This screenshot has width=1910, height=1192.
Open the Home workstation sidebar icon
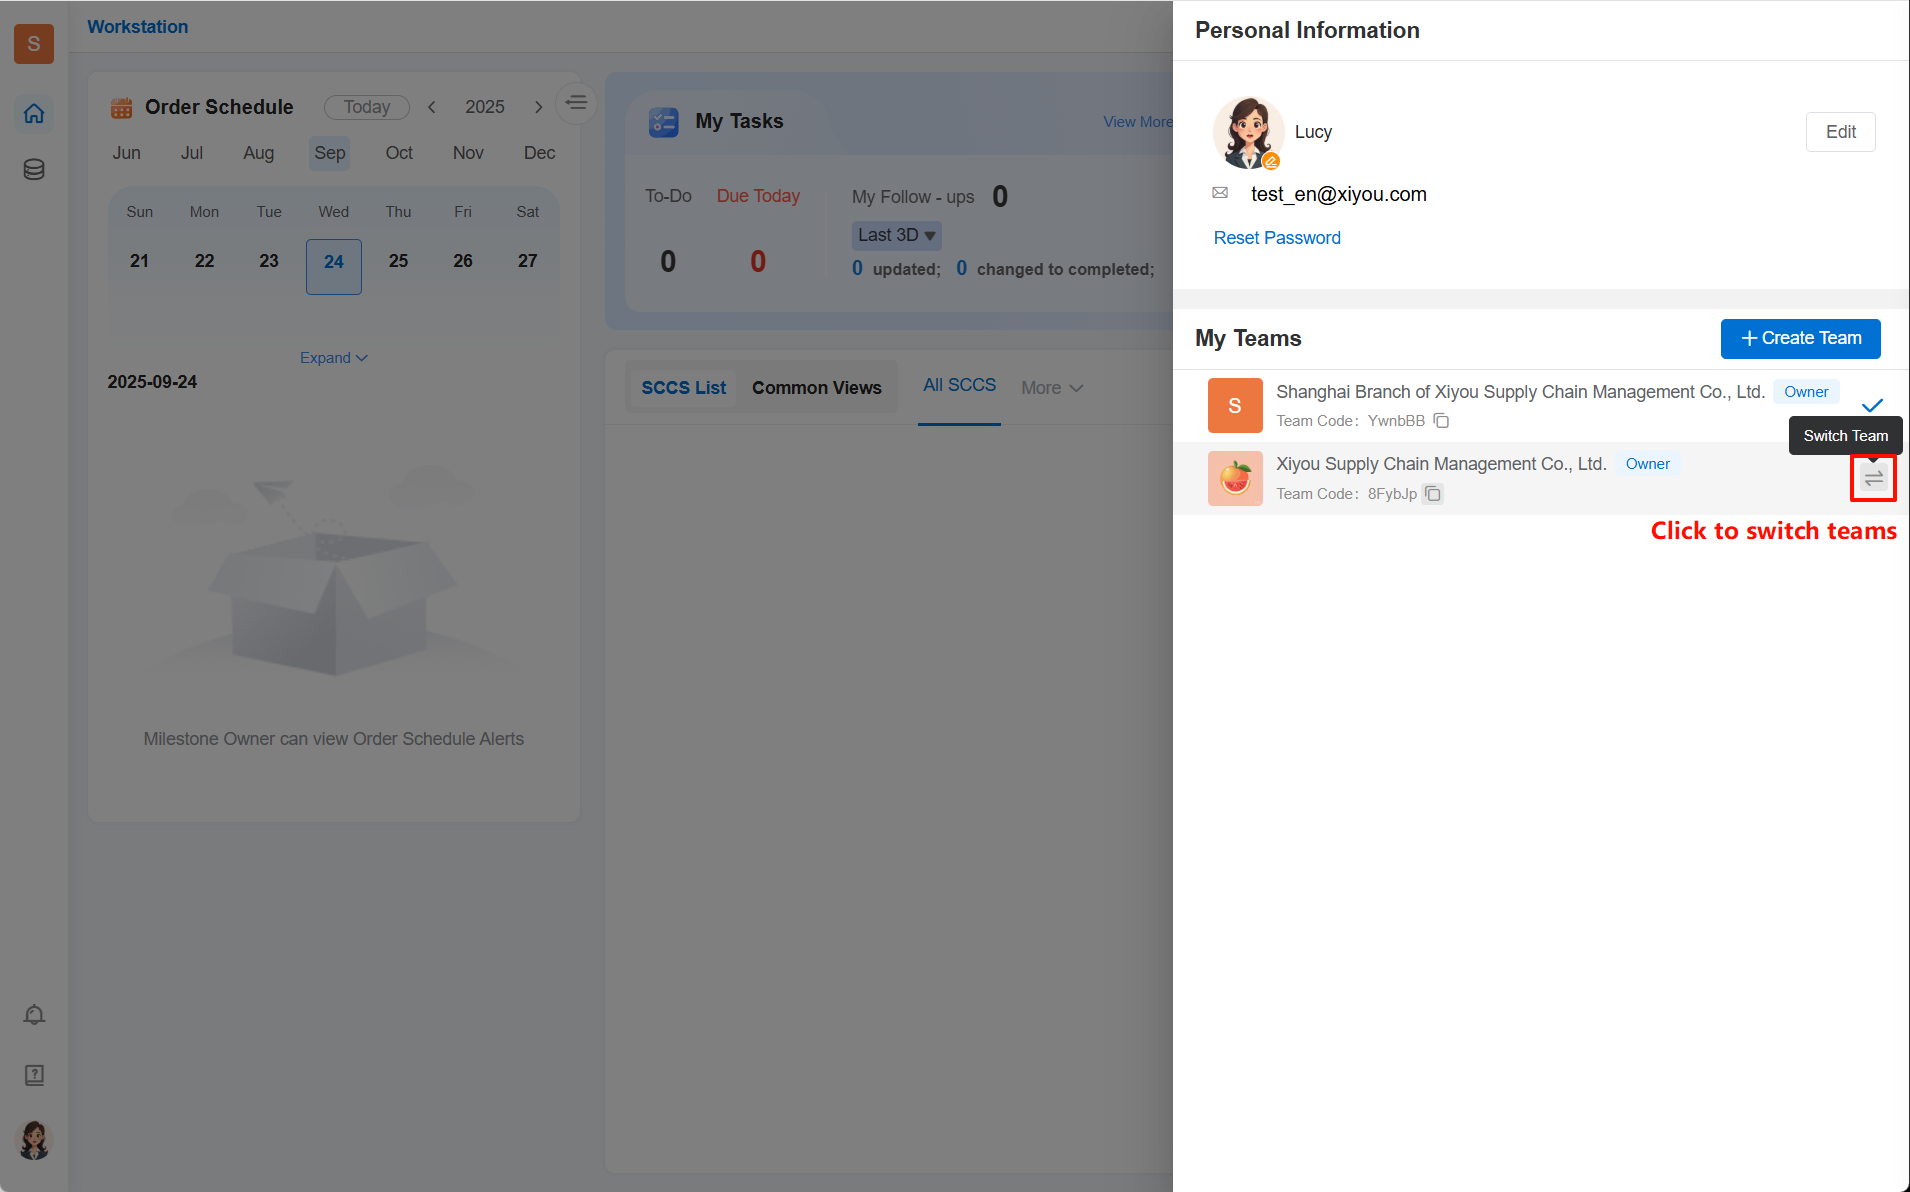point(34,114)
